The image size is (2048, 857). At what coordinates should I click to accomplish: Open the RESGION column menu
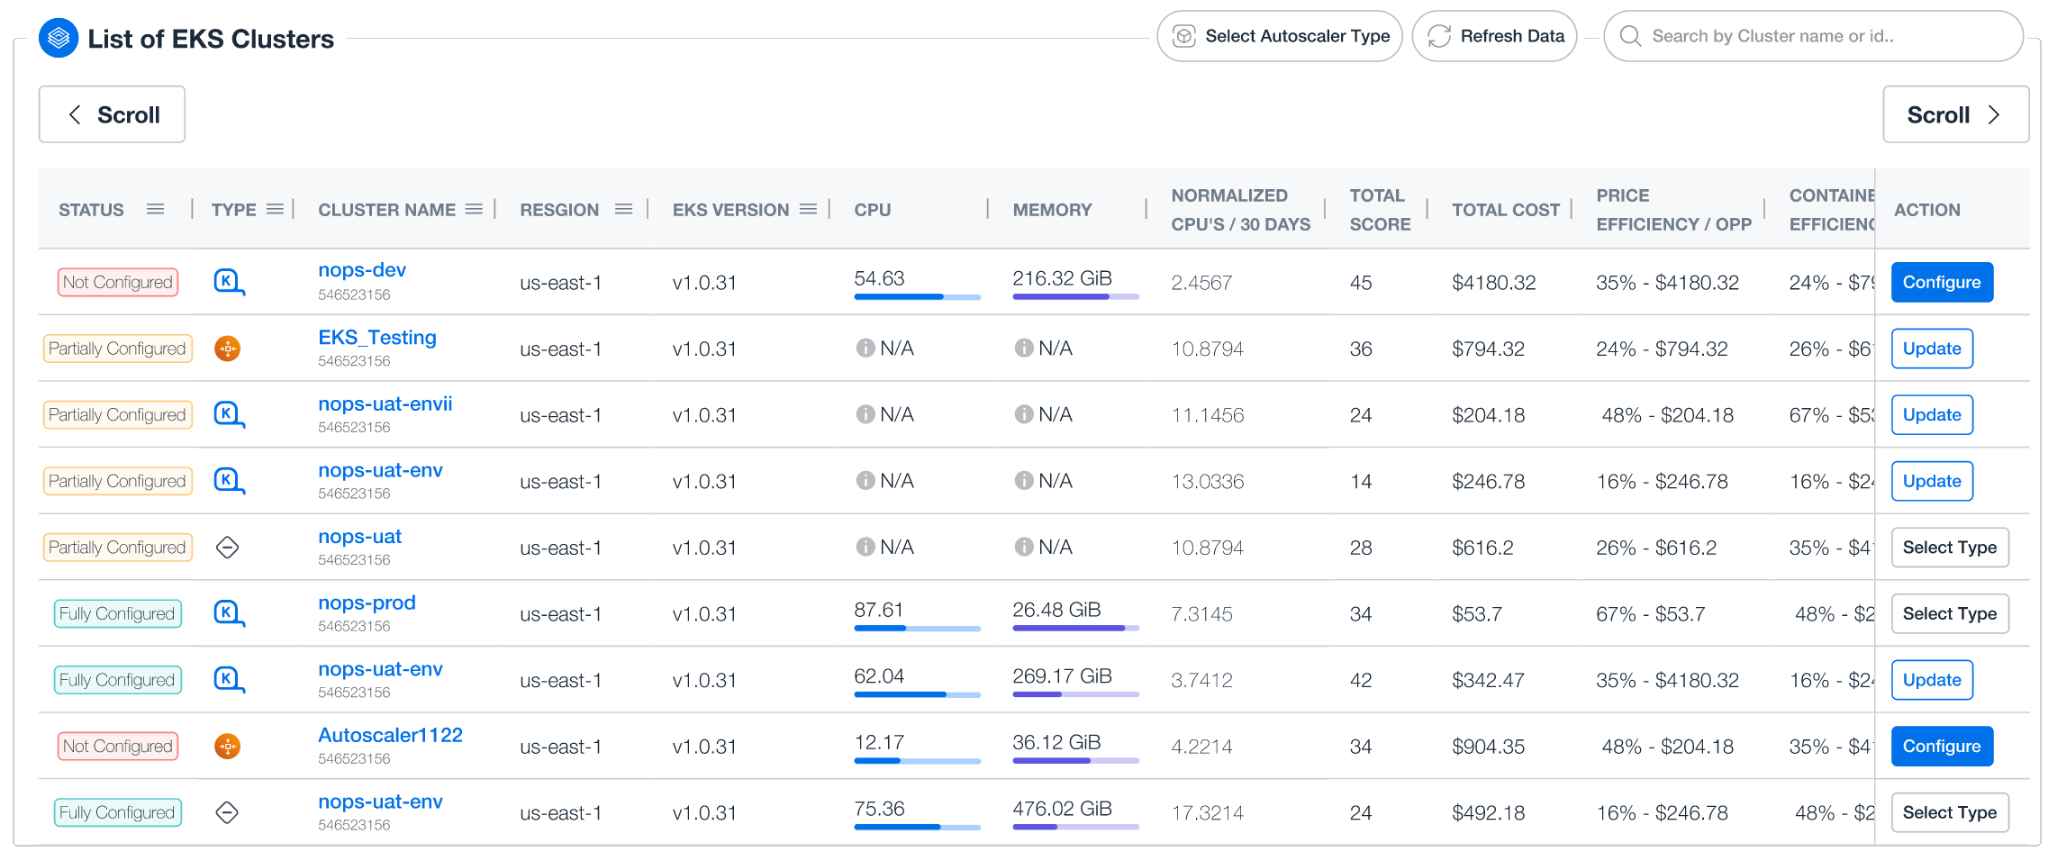point(623,209)
